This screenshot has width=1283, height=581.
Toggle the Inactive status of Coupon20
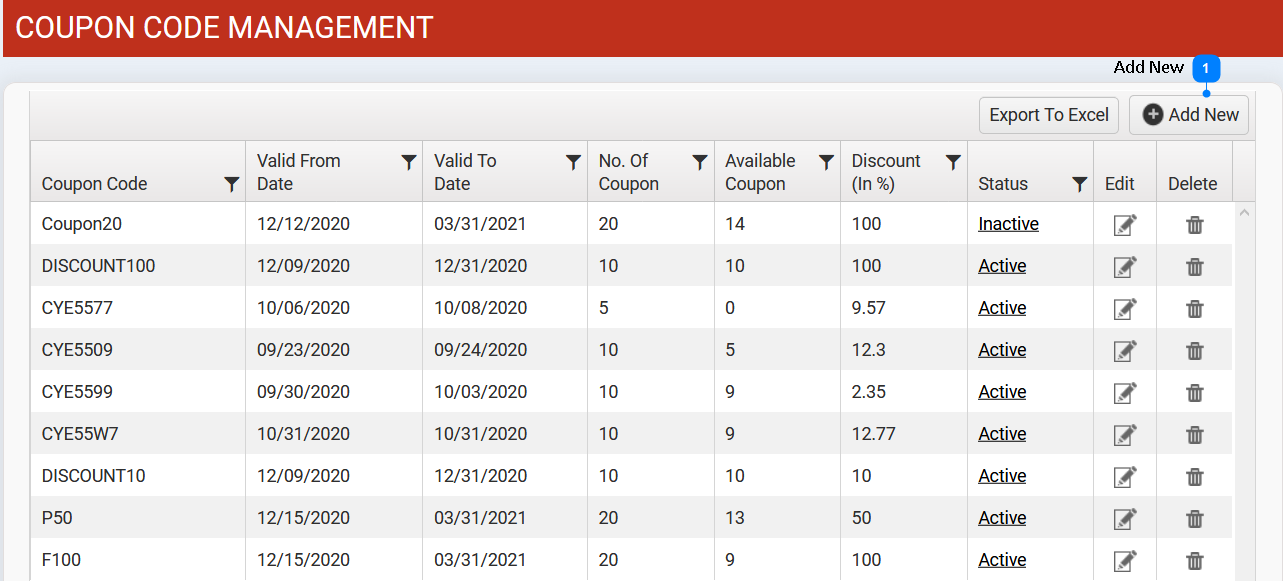tap(1008, 224)
